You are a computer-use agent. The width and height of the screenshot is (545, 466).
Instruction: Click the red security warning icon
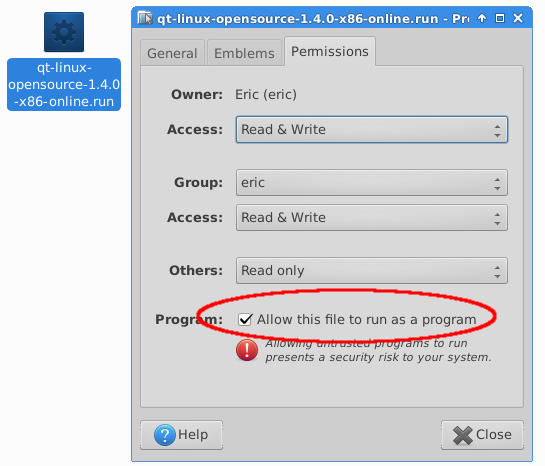click(x=247, y=350)
